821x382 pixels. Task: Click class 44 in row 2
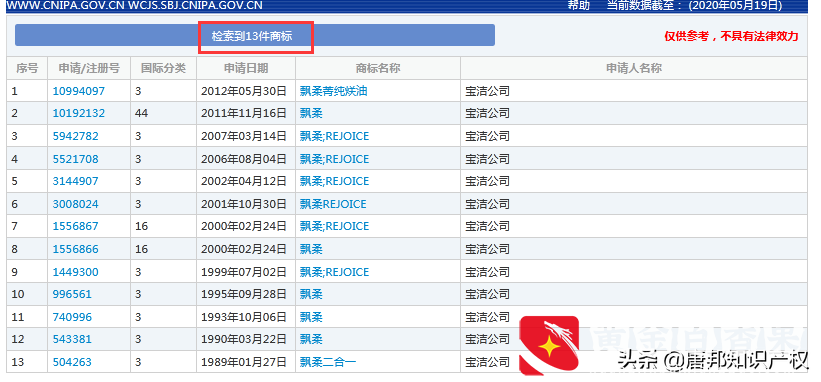[x=141, y=113]
